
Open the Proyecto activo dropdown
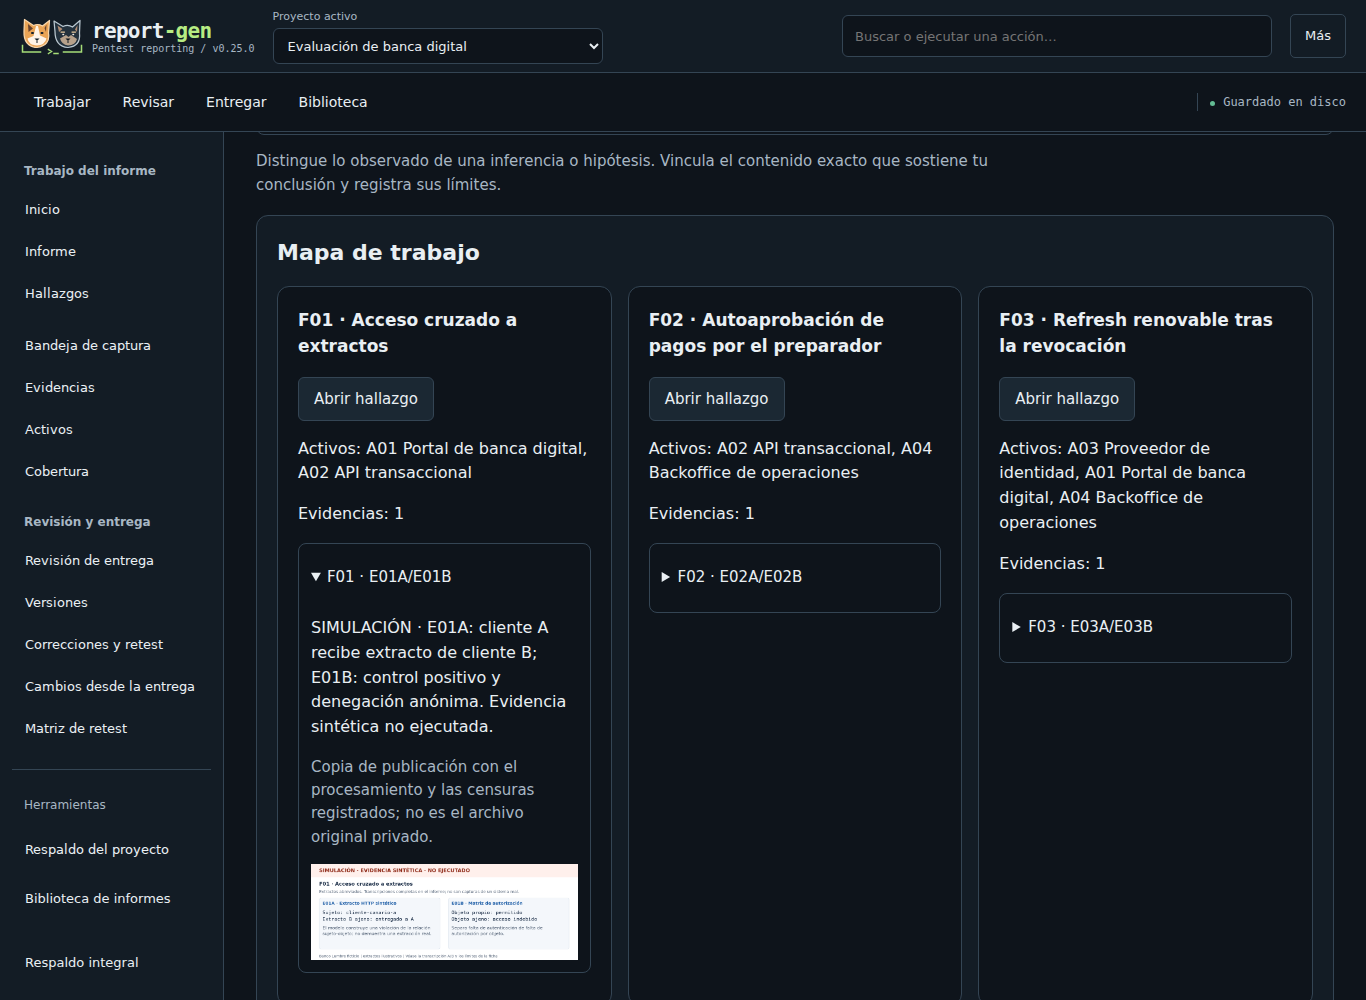(x=438, y=46)
